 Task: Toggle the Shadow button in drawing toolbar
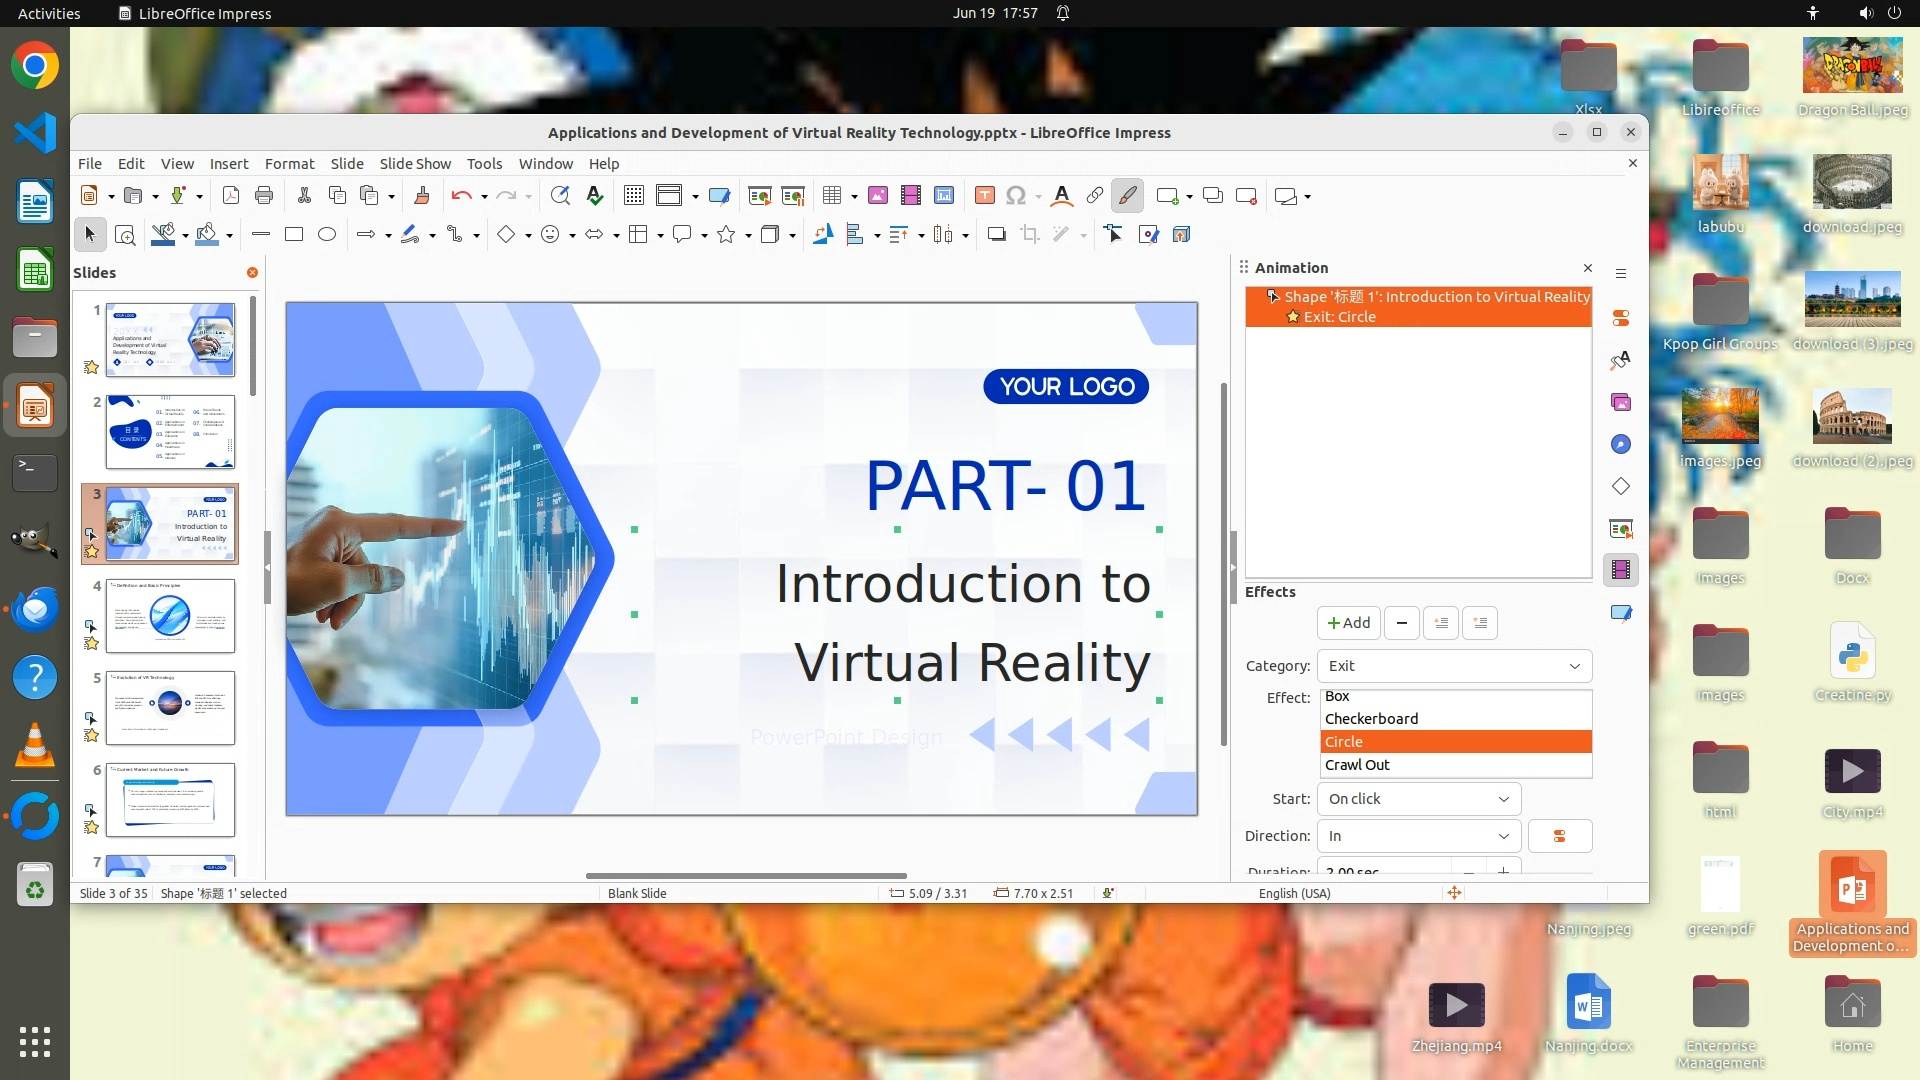[x=996, y=234]
